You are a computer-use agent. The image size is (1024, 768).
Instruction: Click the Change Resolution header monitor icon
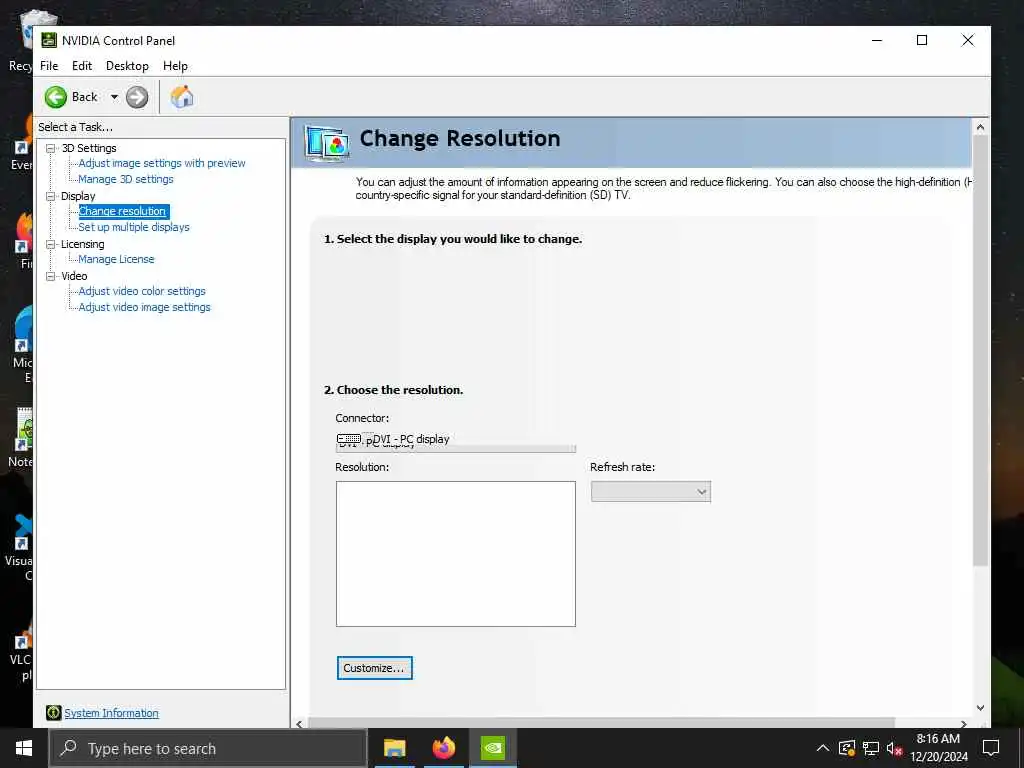point(327,142)
